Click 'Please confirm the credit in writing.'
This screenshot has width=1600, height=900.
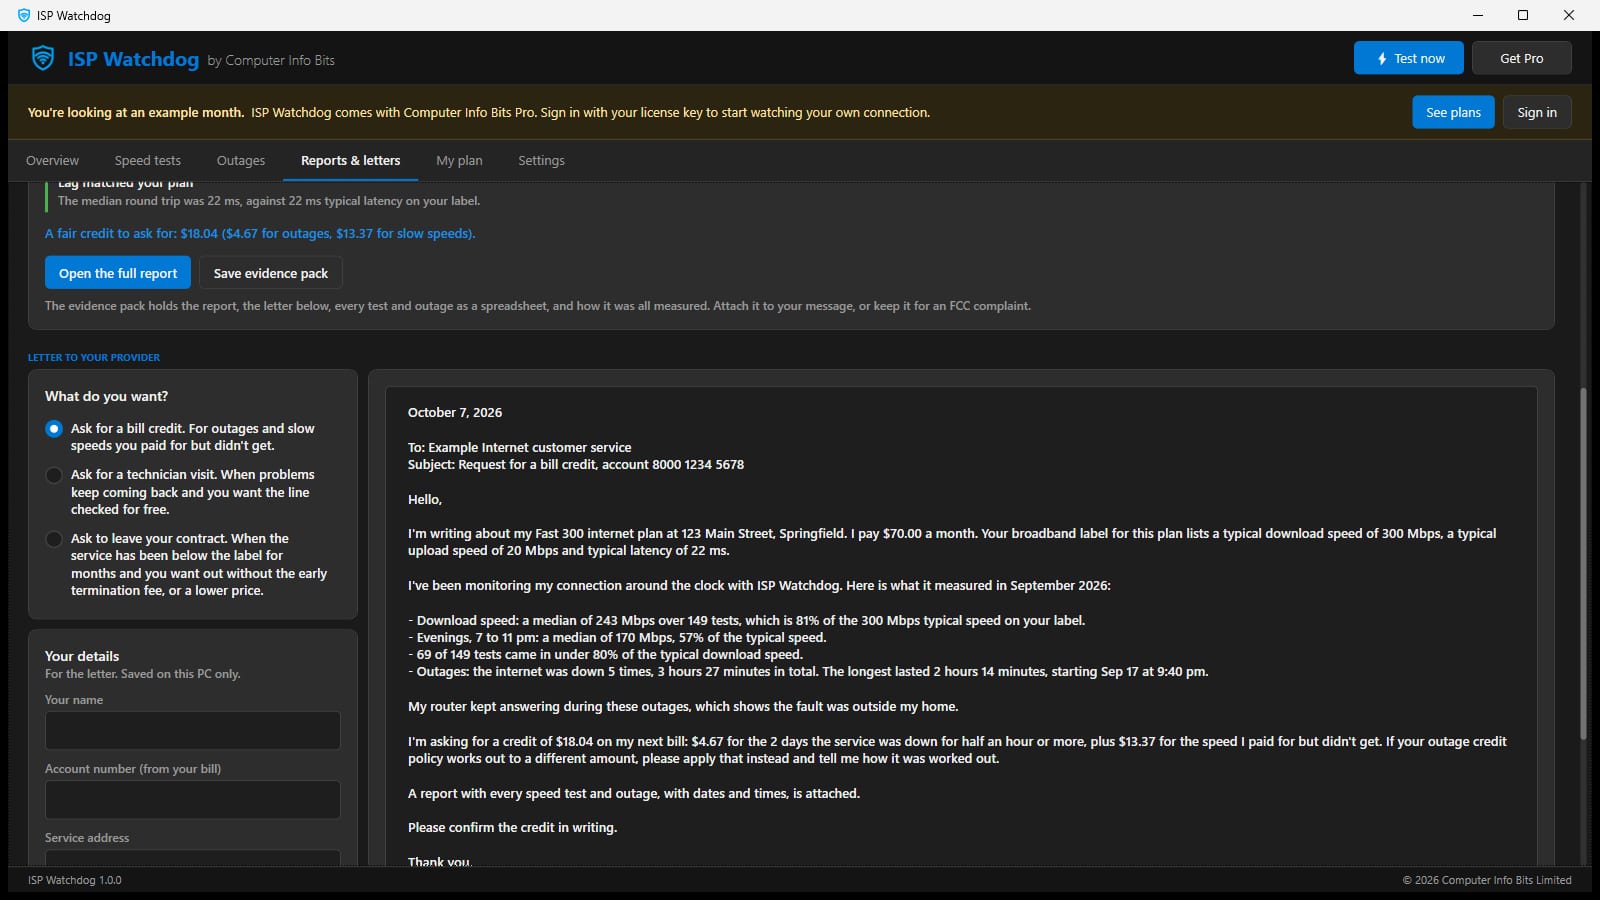tap(512, 827)
